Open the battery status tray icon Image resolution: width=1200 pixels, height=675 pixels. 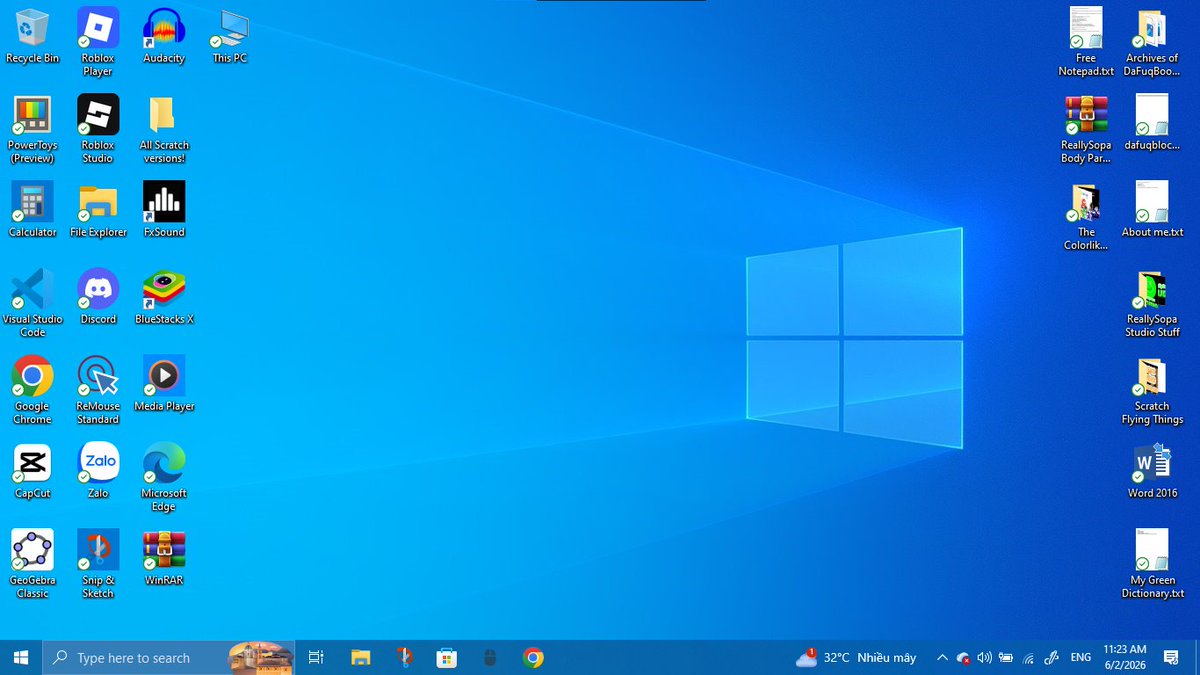(x=1006, y=657)
